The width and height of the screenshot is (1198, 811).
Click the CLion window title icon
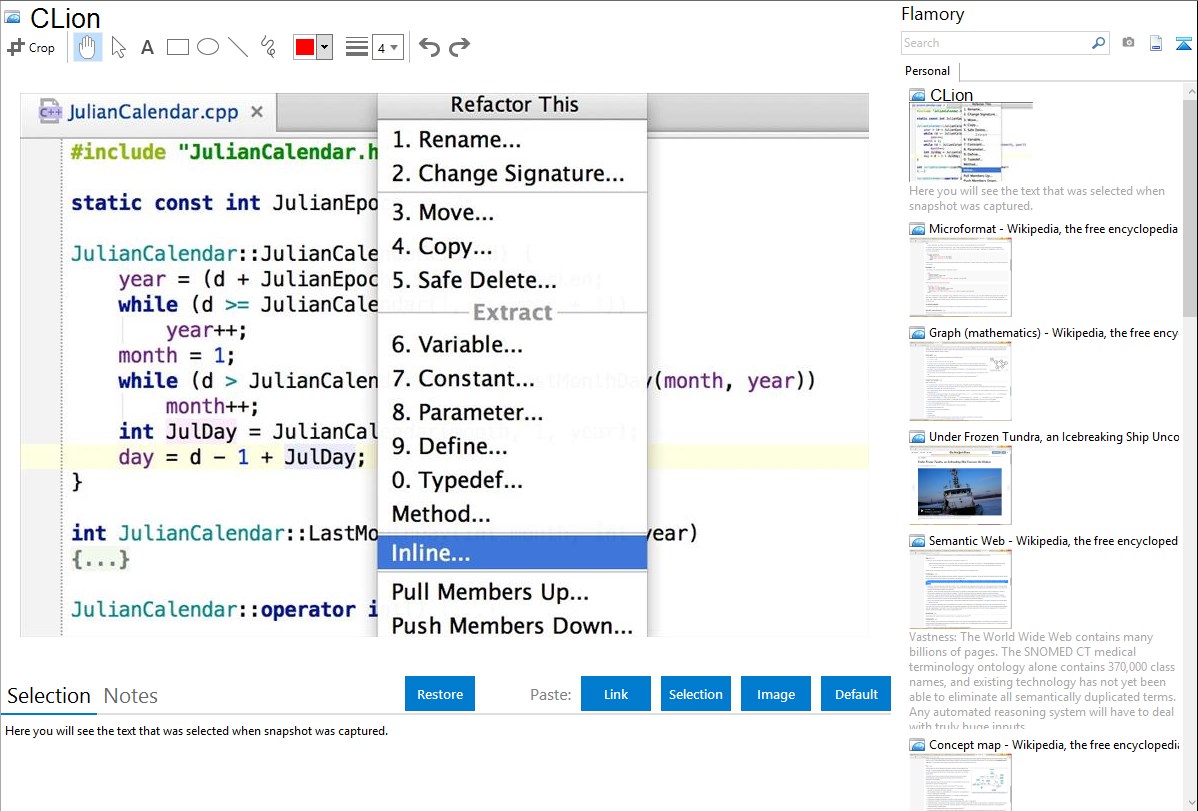coord(12,17)
